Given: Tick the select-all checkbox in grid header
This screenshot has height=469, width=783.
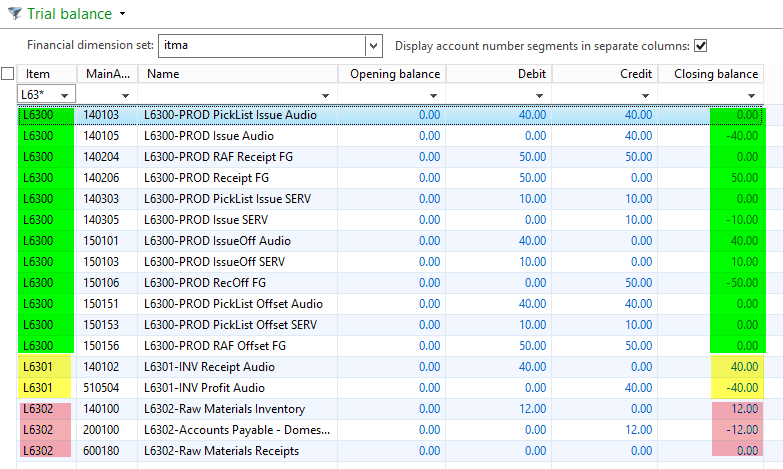Looking at the screenshot, I should point(8,74).
